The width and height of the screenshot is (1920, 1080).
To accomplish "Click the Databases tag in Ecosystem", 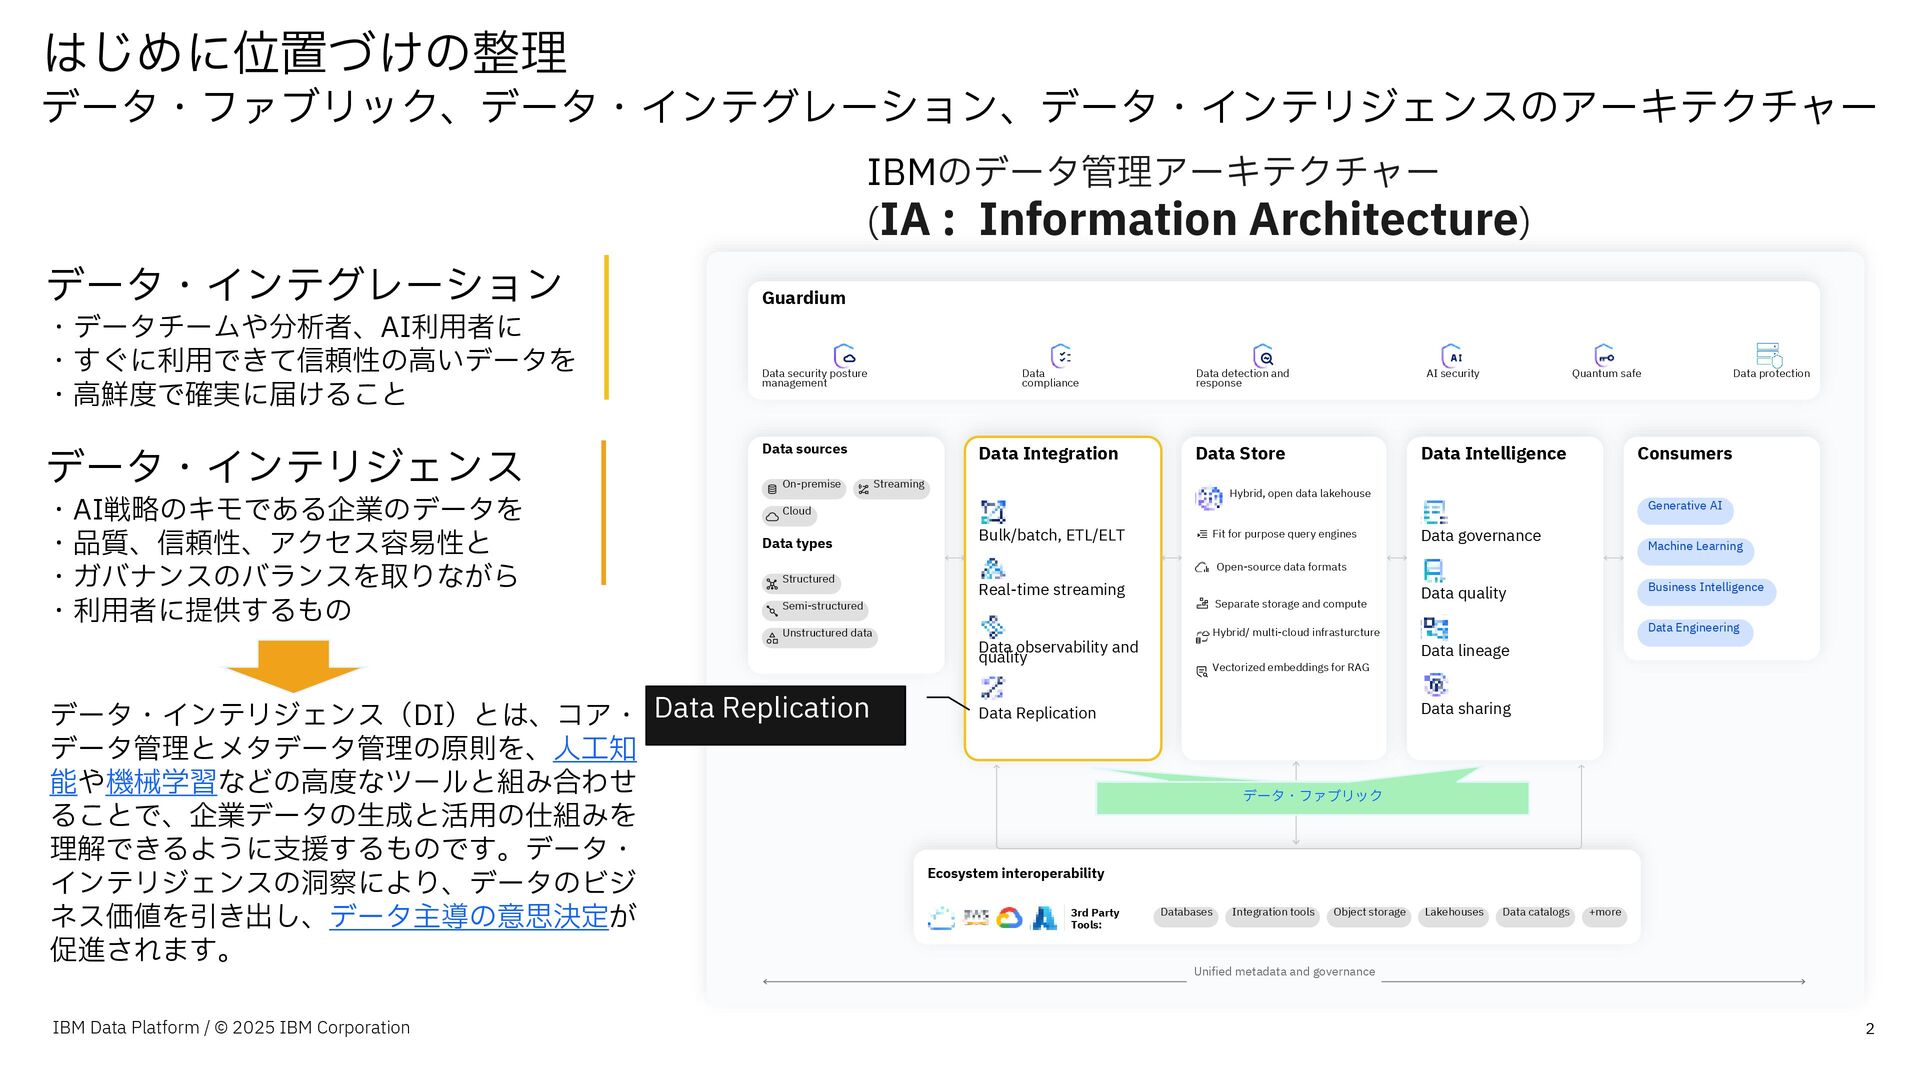I will click(x=1186, y=914).
